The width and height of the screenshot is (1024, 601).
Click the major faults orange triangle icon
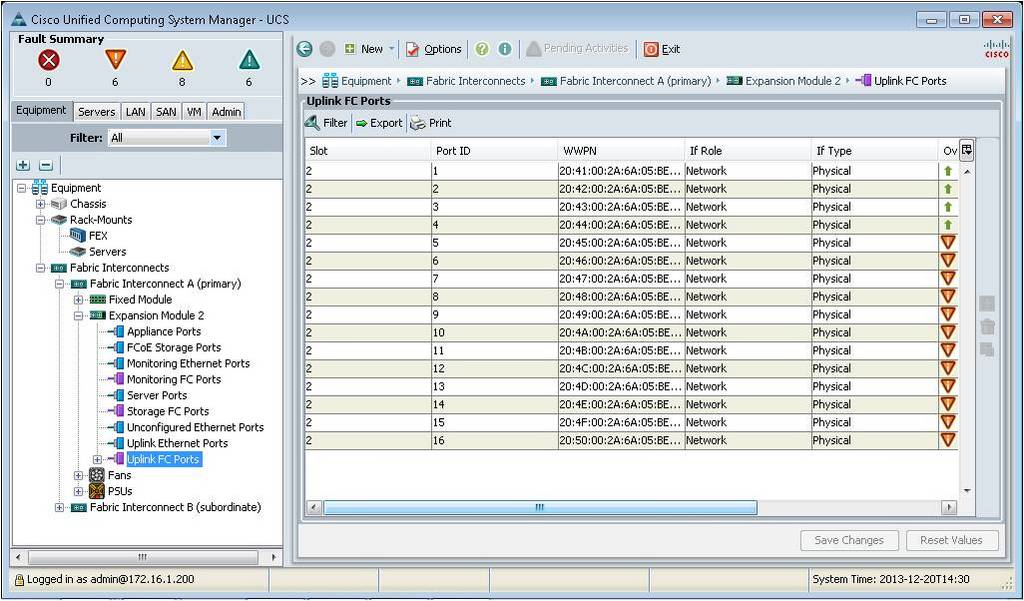(x=115, y=59)
